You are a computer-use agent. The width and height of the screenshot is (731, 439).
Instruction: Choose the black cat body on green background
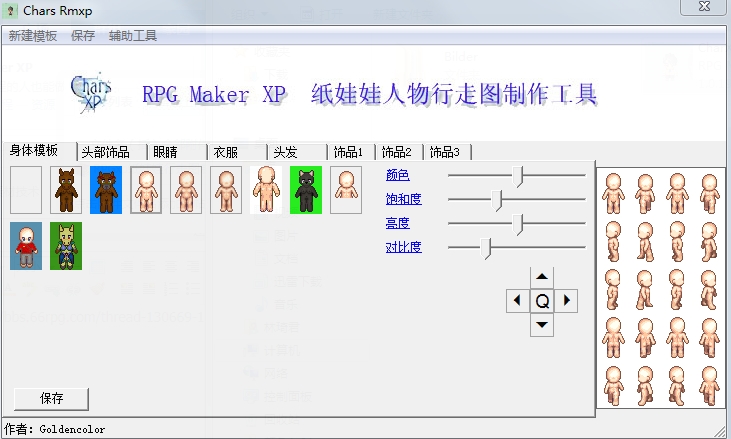306,190
